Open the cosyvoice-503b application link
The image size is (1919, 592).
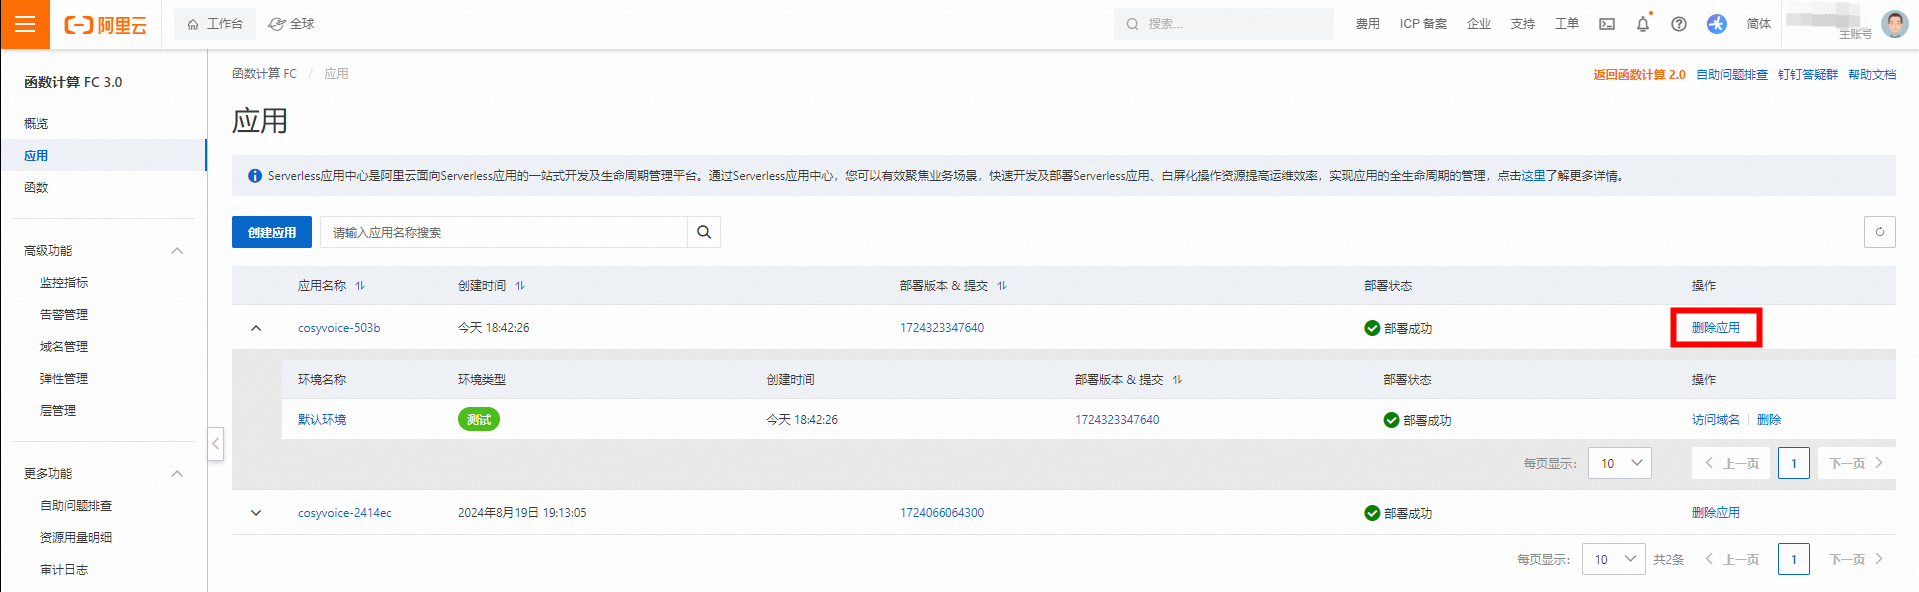tap(339, 328)
